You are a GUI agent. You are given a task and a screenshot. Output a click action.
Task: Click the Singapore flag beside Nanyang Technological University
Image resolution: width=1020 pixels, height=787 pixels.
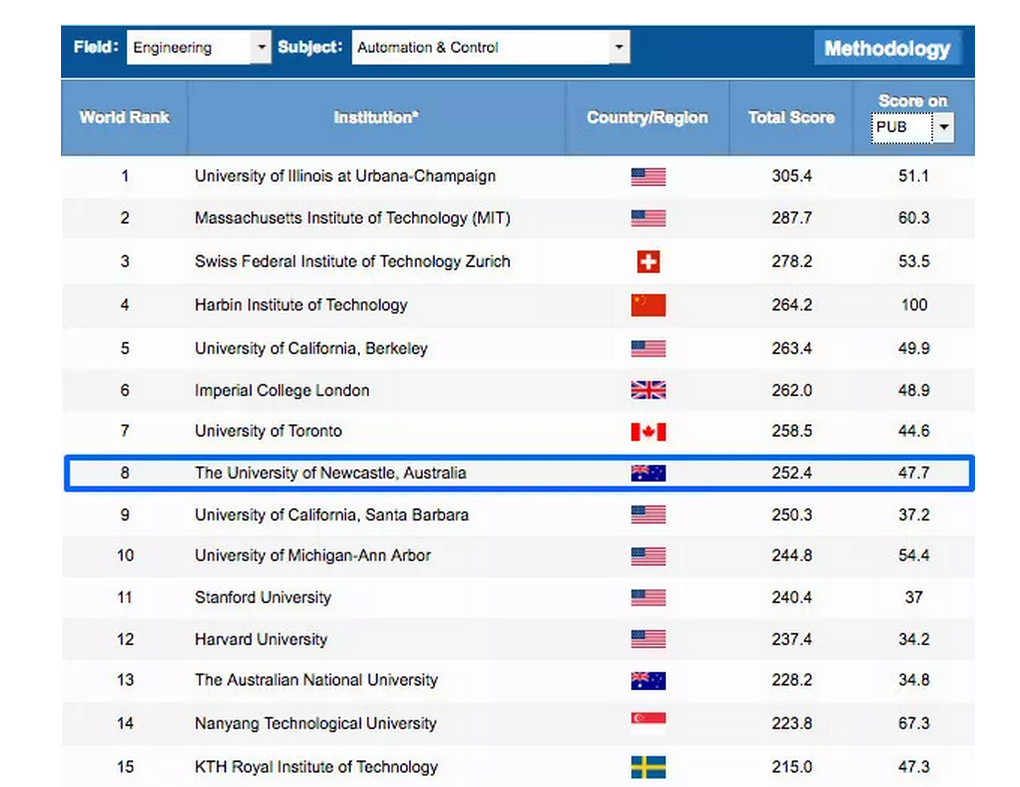pos(648,723)
